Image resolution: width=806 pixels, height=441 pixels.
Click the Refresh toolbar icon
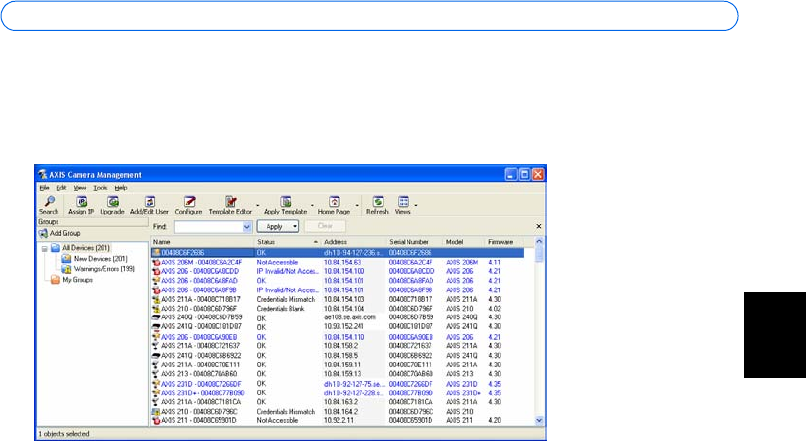coord(378,204)
